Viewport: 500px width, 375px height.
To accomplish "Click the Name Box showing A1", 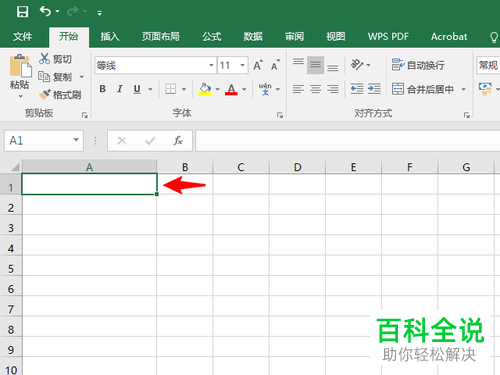I will [43, 141].
